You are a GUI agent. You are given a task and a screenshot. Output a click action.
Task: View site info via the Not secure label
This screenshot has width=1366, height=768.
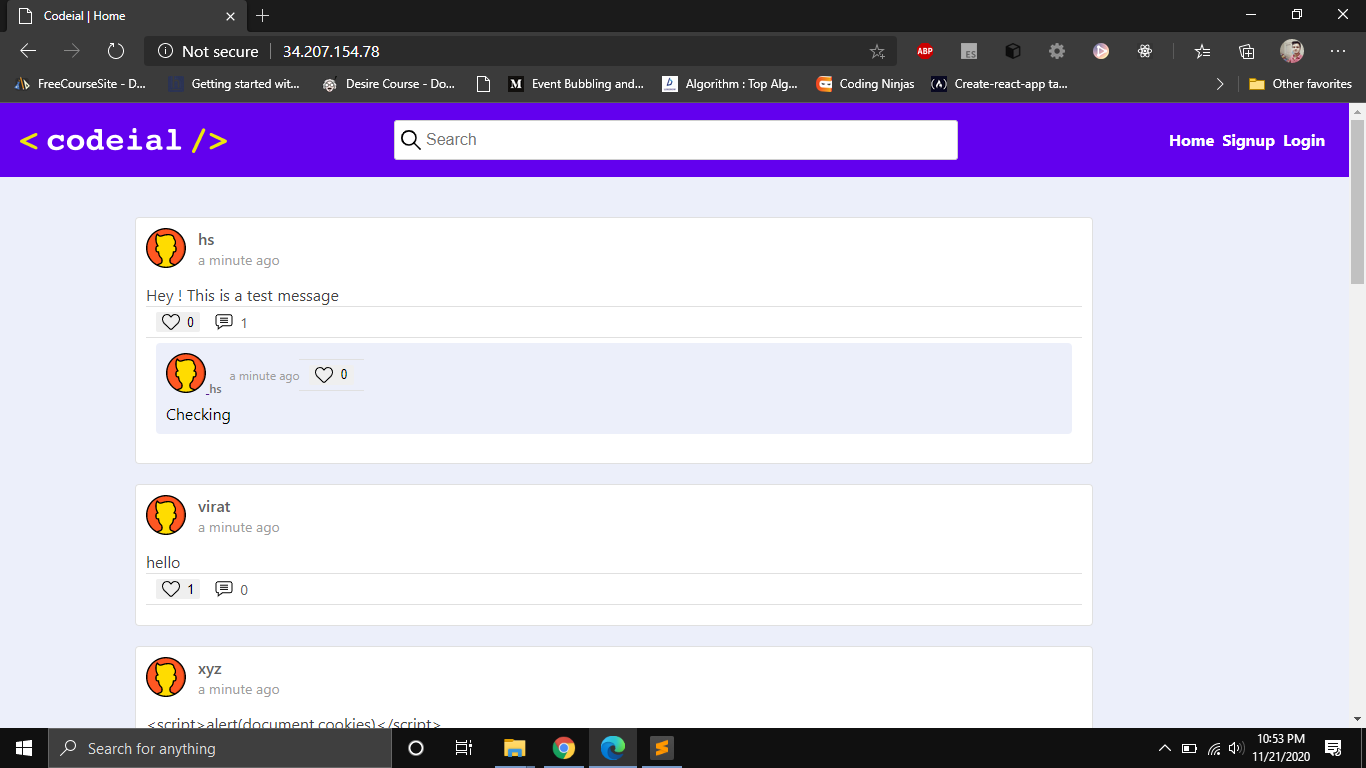click(x=209, y=51)
